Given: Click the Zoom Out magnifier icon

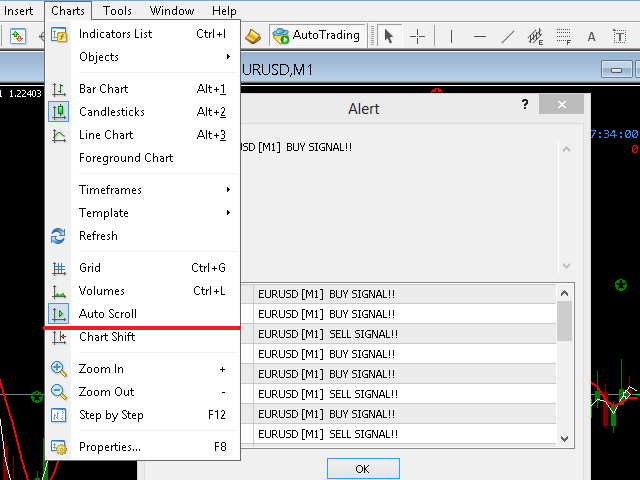Looking at the screenshot, I should [59, 392].
